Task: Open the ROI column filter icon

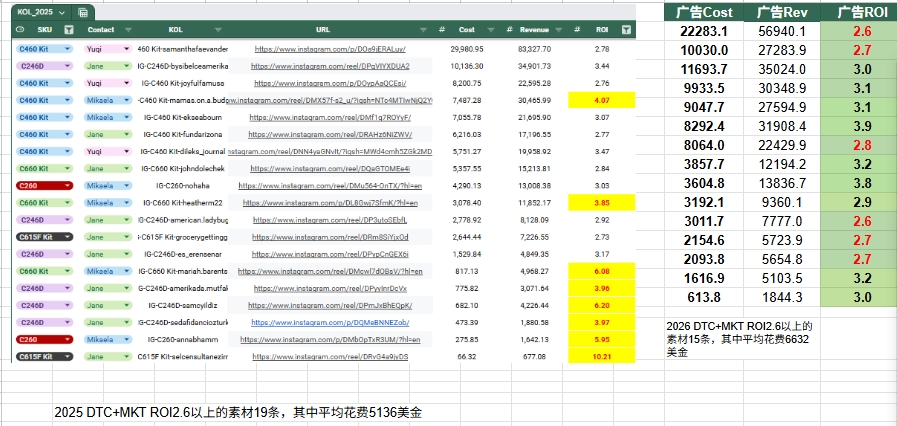Action: 626,30
